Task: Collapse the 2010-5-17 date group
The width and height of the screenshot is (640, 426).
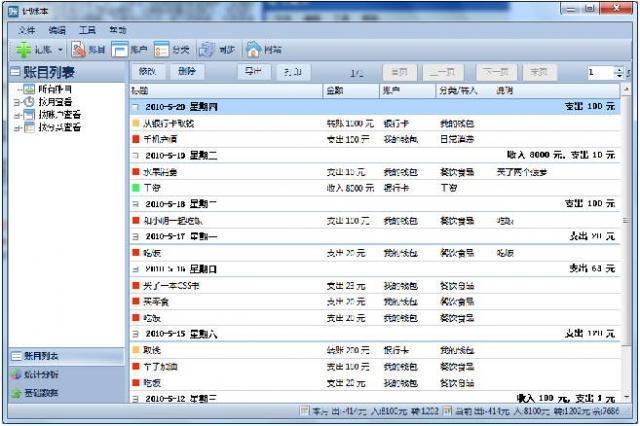Action: point(136,237)
